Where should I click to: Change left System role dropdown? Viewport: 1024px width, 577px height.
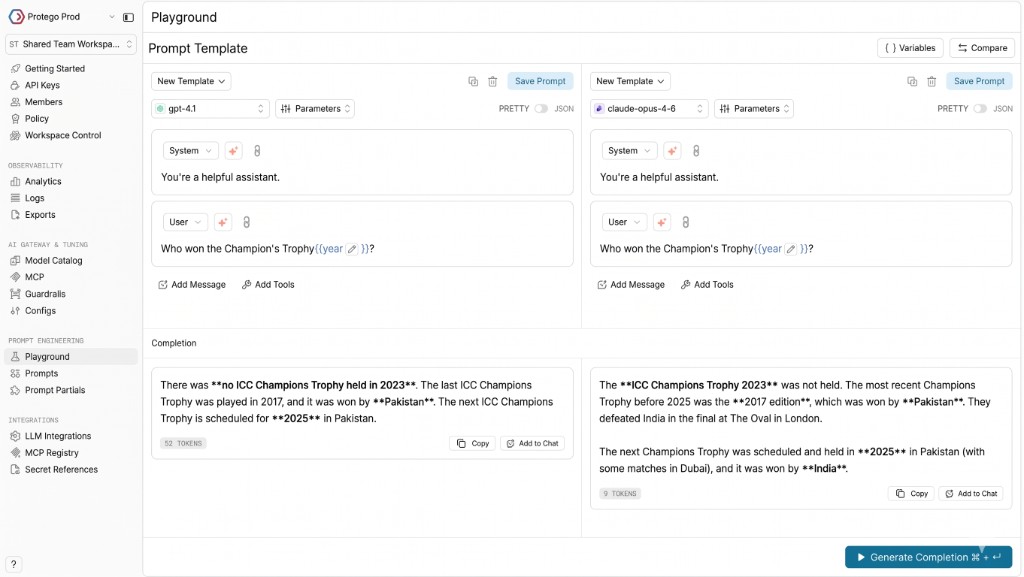[190, 151]
